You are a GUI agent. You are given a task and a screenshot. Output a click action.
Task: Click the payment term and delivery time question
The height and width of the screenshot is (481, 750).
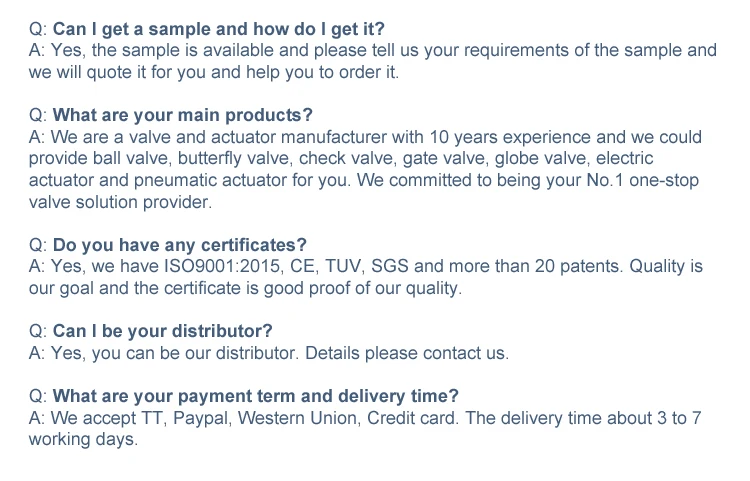pyautogui.click(x=255, y=396)
